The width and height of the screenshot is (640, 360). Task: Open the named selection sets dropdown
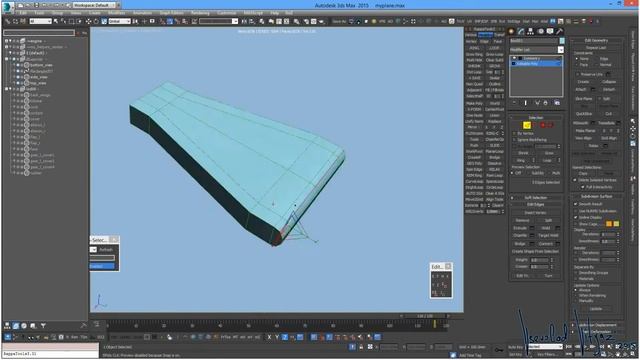pos(218,21)
